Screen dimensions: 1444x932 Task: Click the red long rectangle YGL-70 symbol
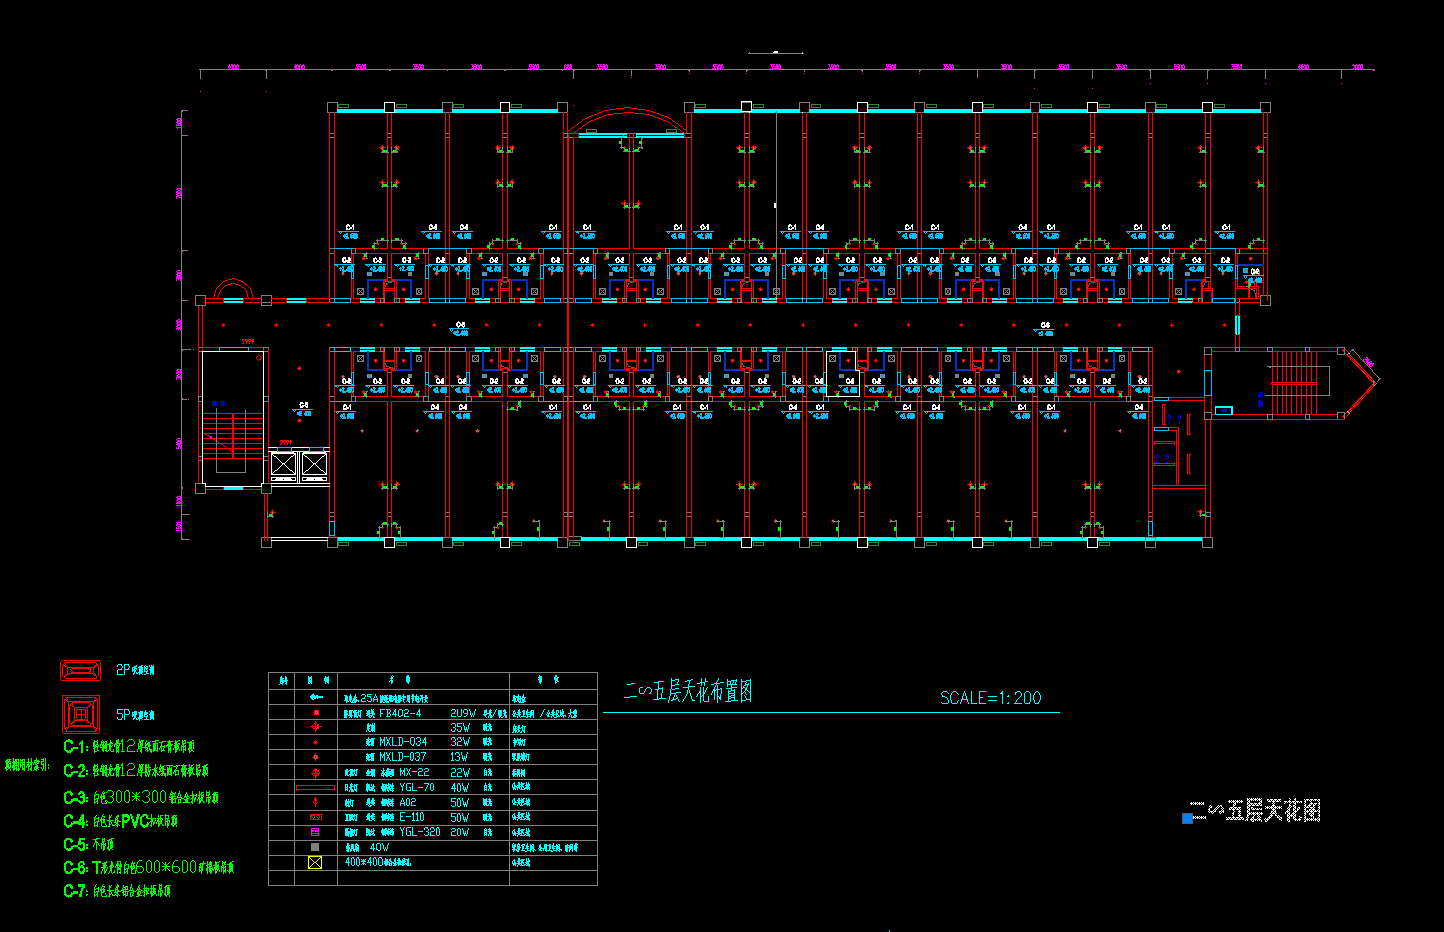tap(315, 788)
